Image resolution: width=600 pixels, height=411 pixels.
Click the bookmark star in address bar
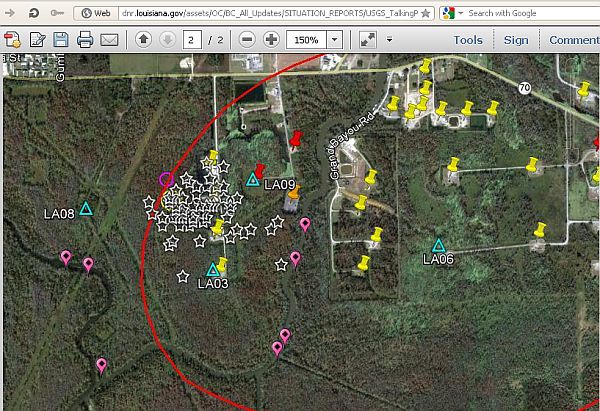426,13
